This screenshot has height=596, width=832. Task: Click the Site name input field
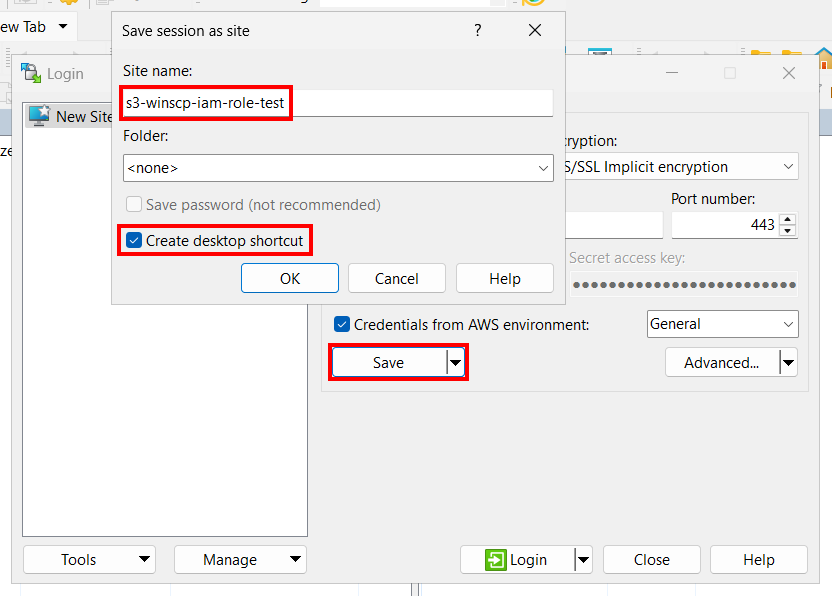coord(338,103)
